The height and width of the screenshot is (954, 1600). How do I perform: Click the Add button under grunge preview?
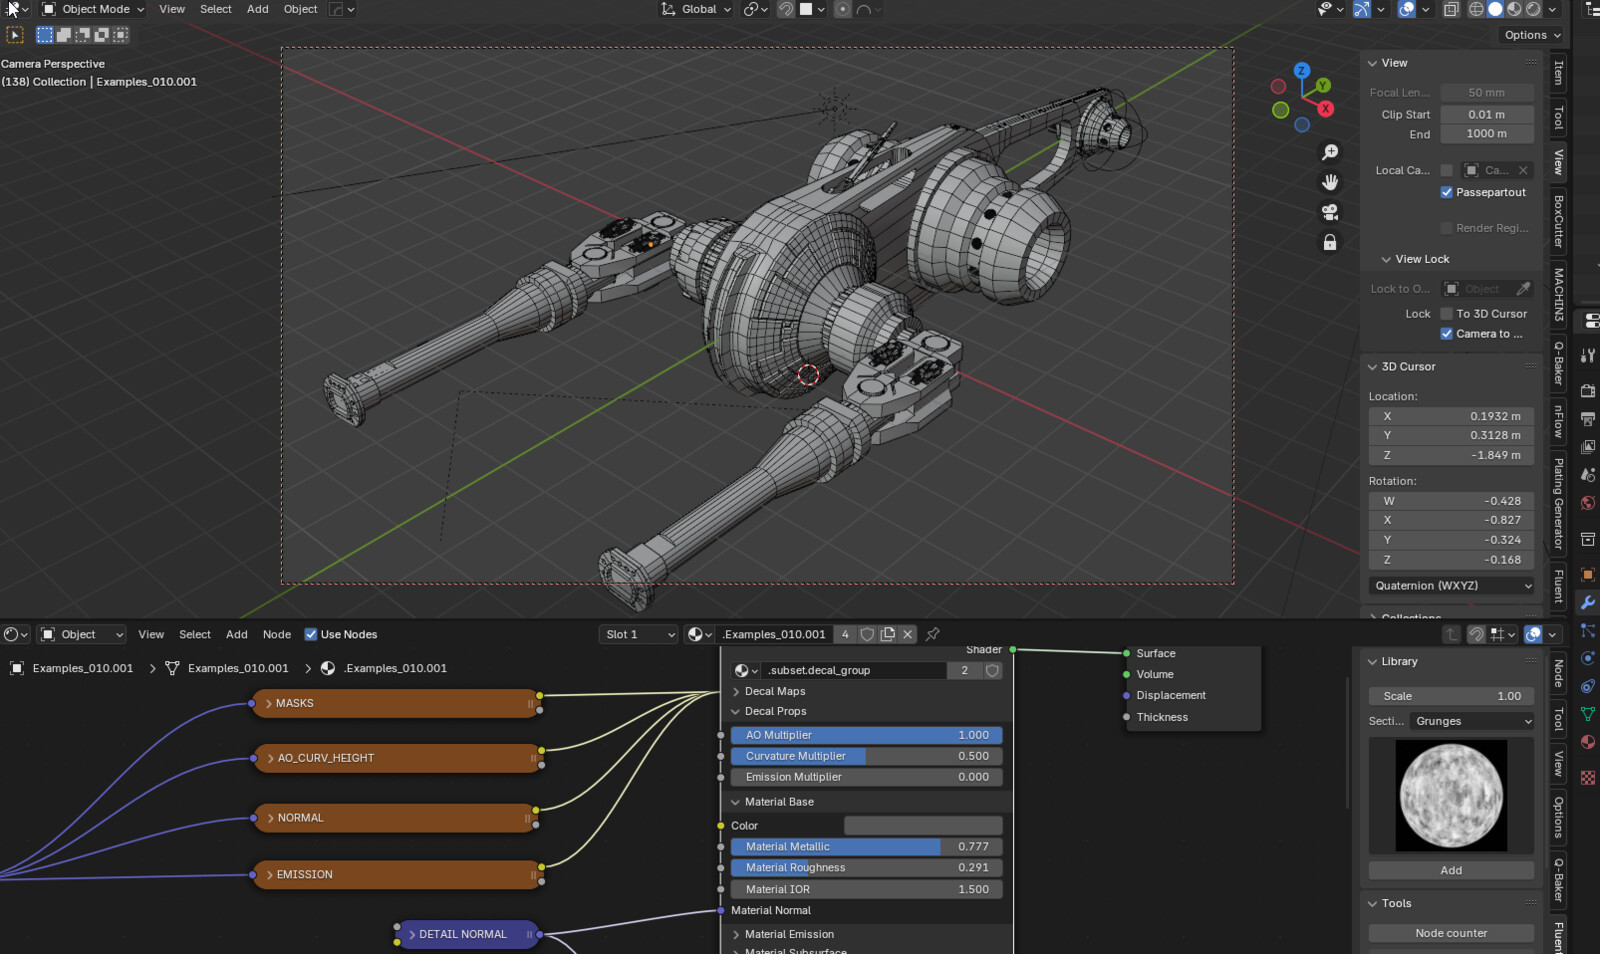point(1451,870)
